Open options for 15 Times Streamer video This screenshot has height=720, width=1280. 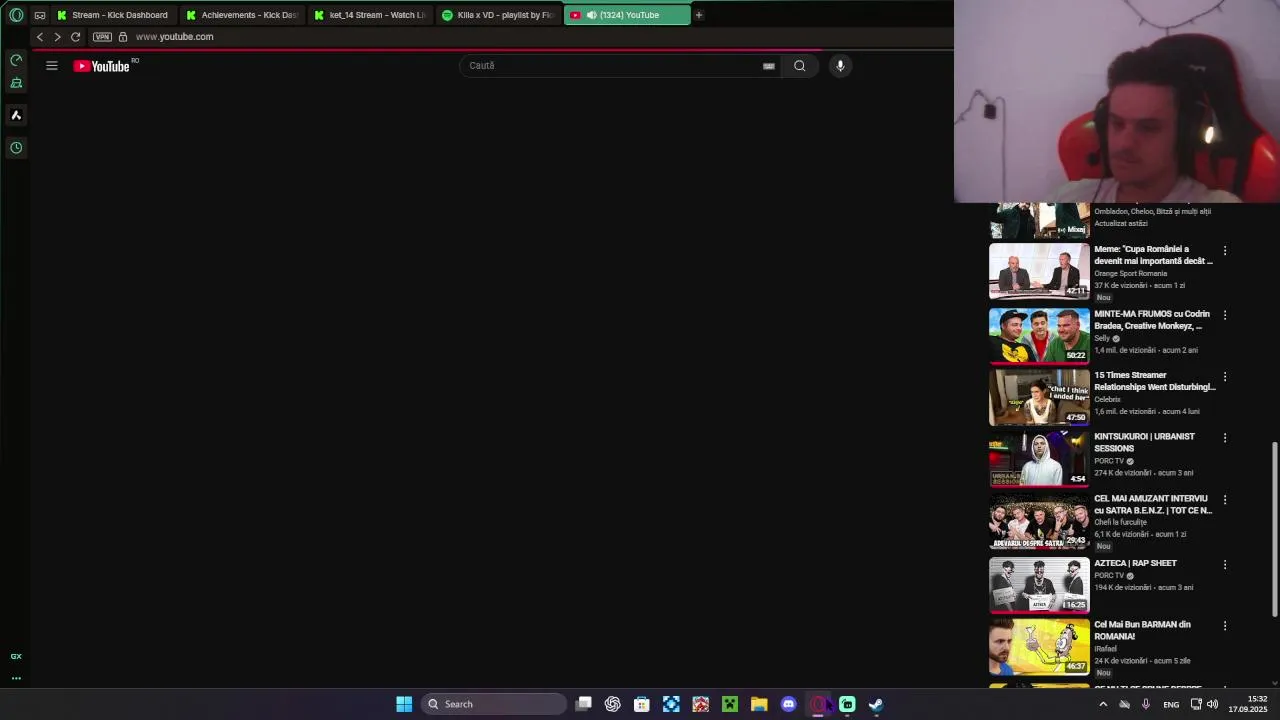[x=1225, y=377]
